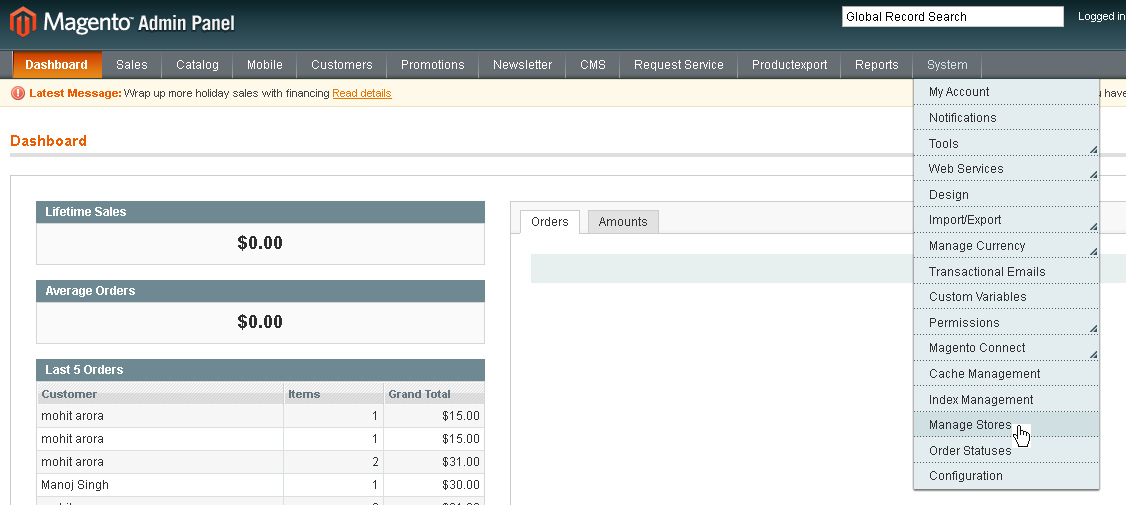Viewport: 1126px width, 505px height.
Task: Open the Productexport menu
Action: 789,65
